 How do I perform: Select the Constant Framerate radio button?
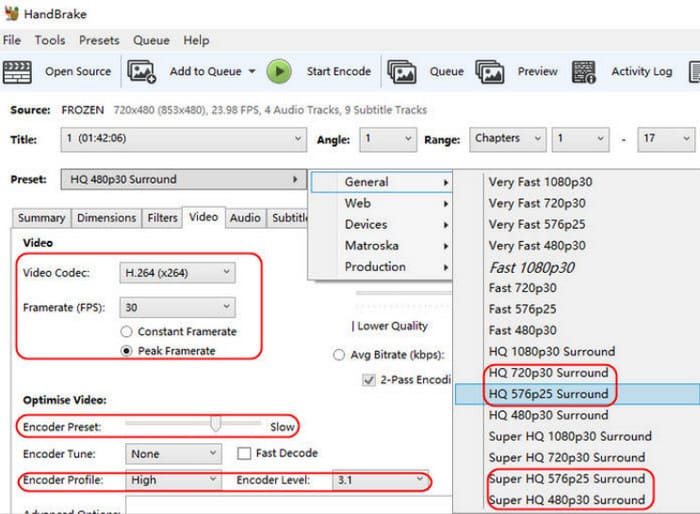[x=126, y=332]
